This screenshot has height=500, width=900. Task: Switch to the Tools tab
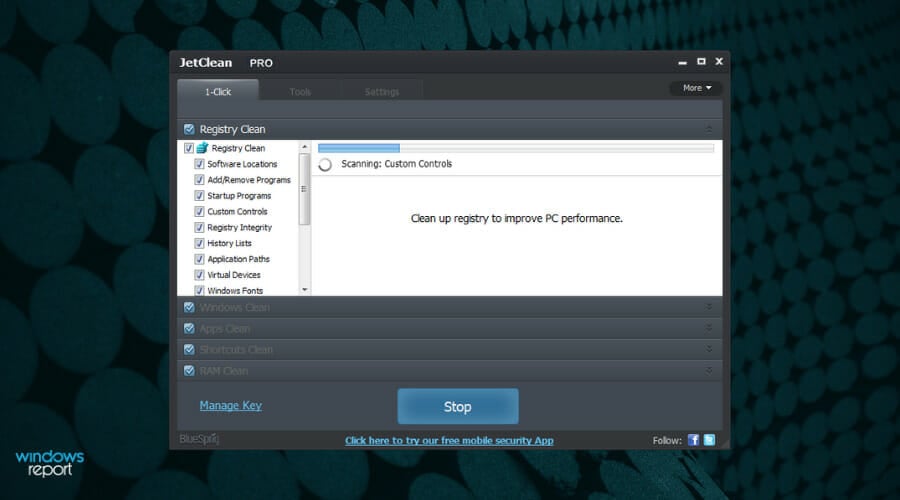tap(300, 91)
